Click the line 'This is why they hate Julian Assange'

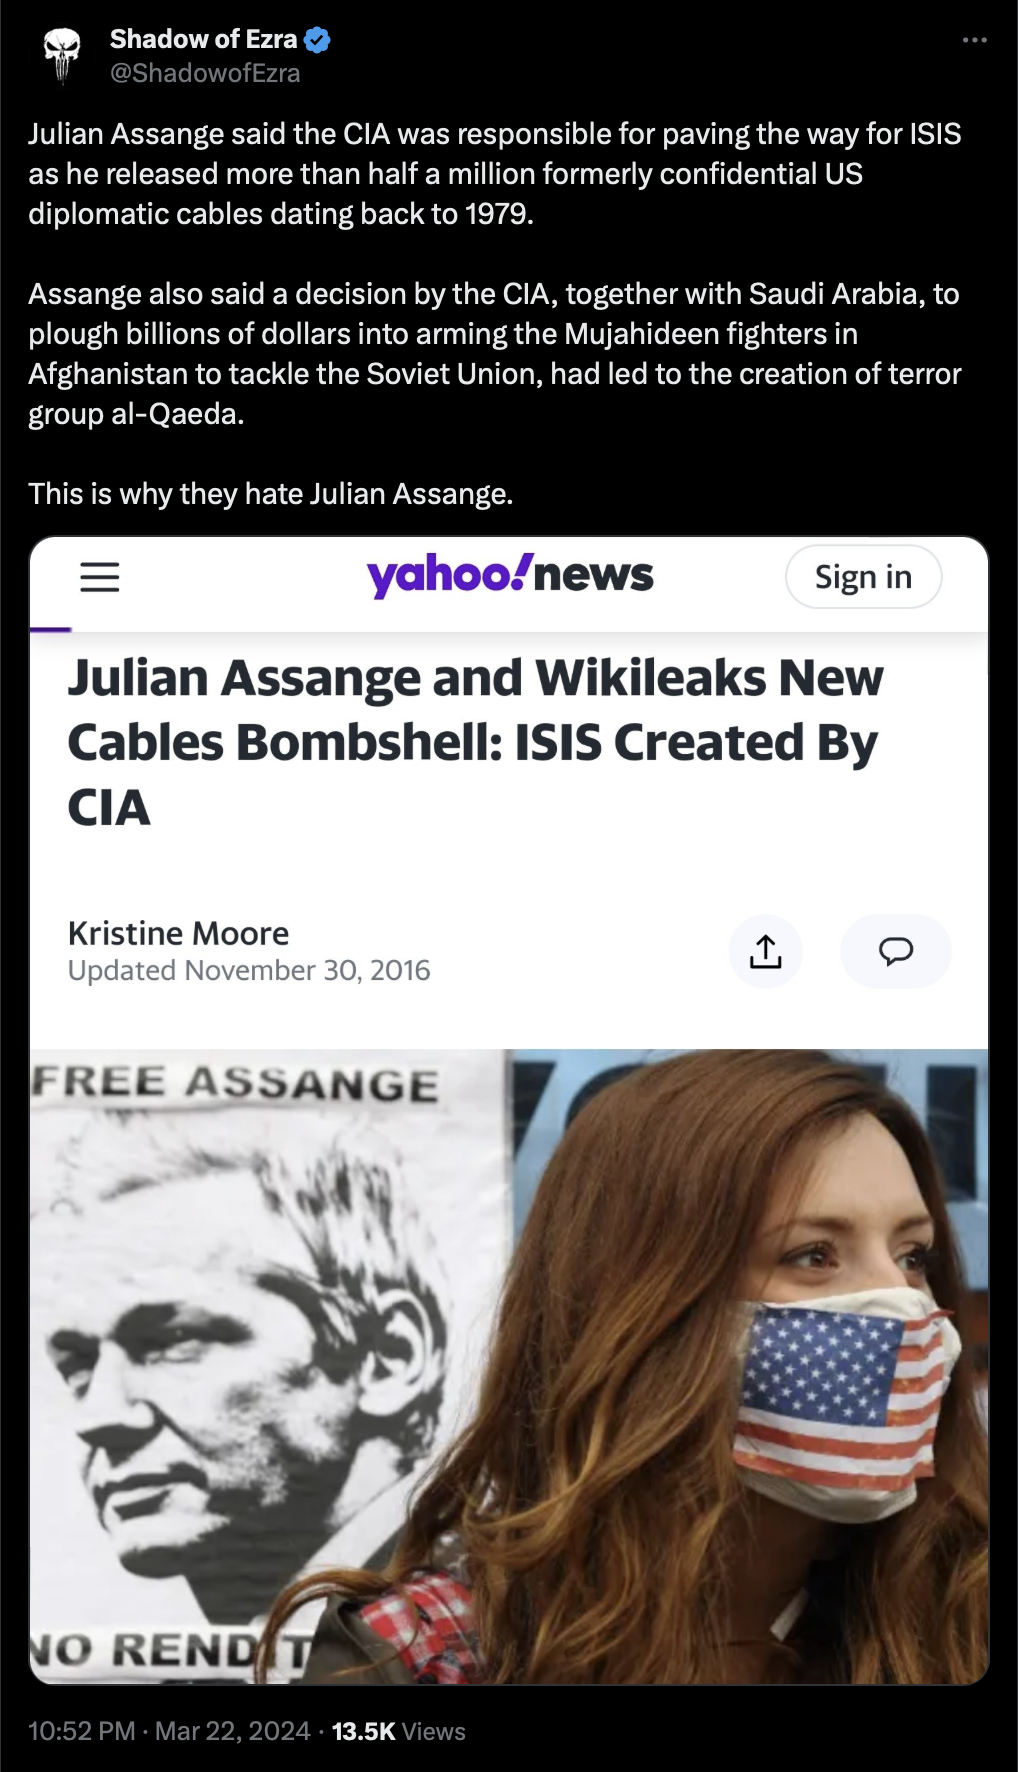pos(271,494)
